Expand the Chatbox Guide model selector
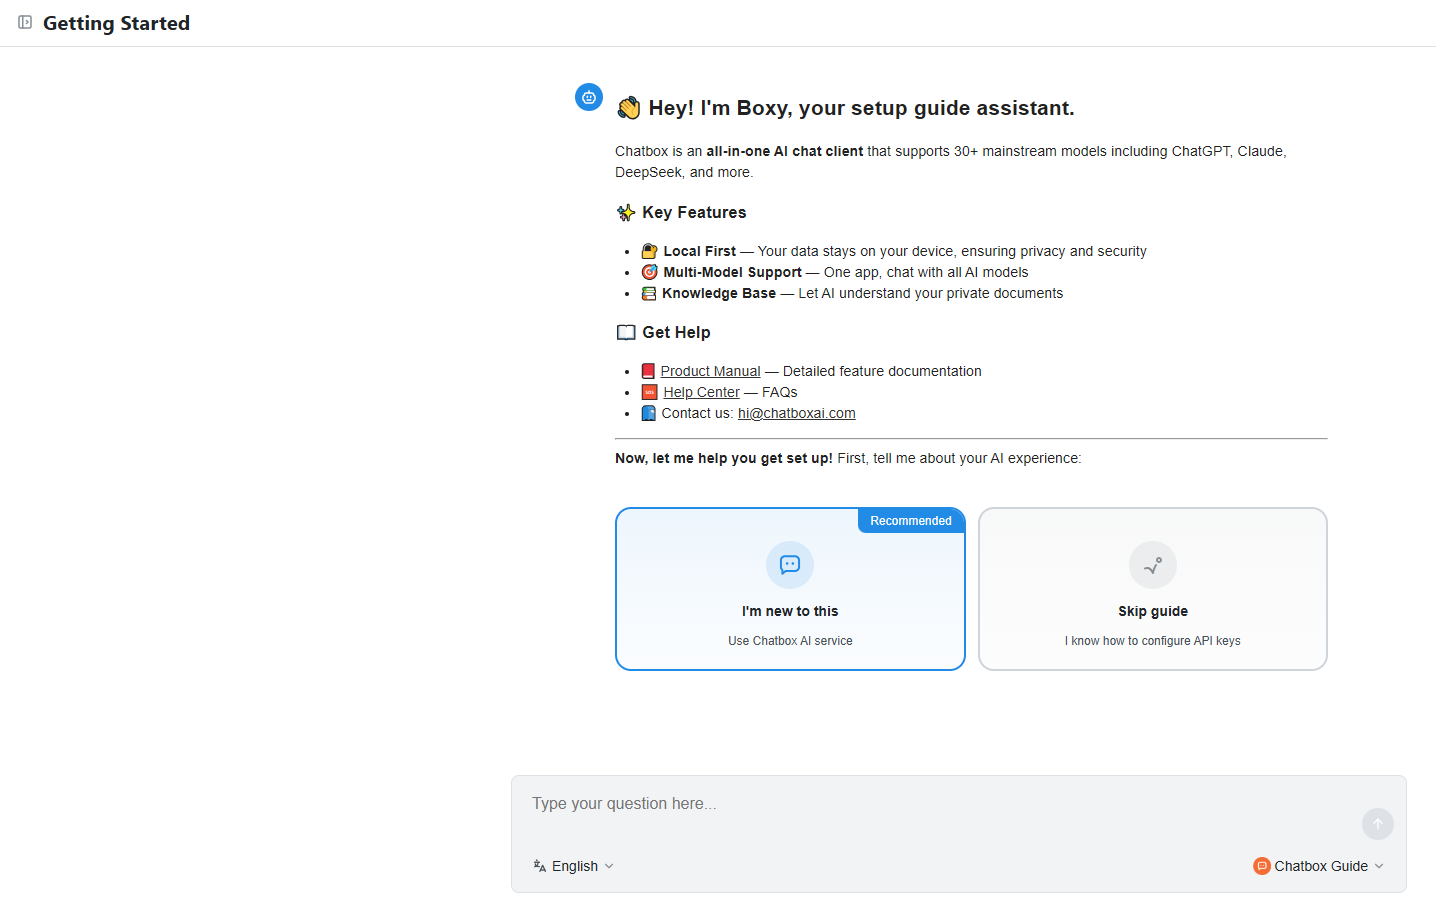 1318,866
